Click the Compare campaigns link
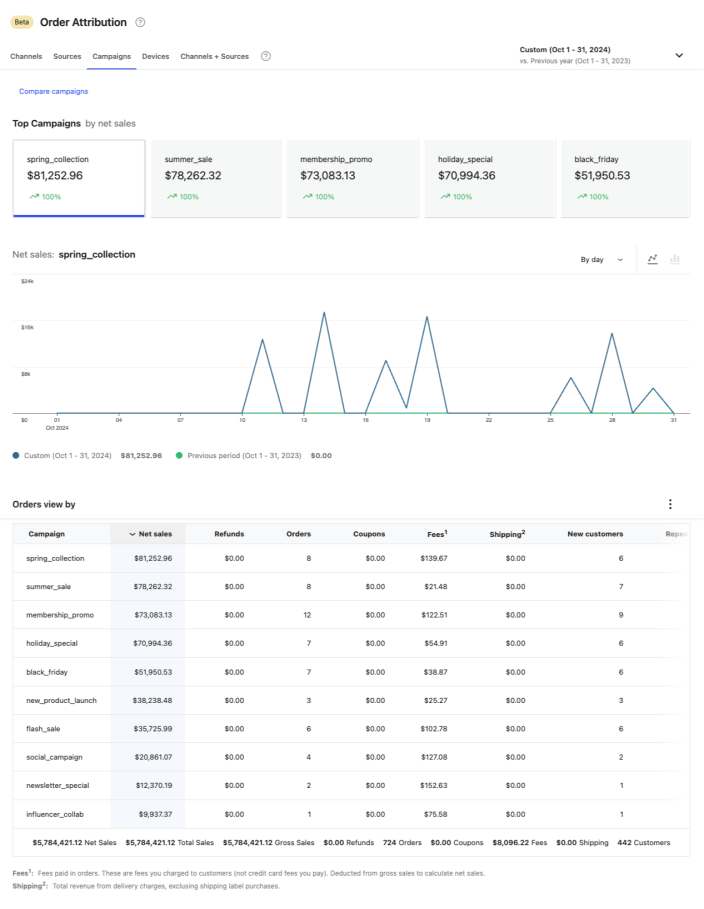The image size is (704, 909). click(x=54, y=91)
